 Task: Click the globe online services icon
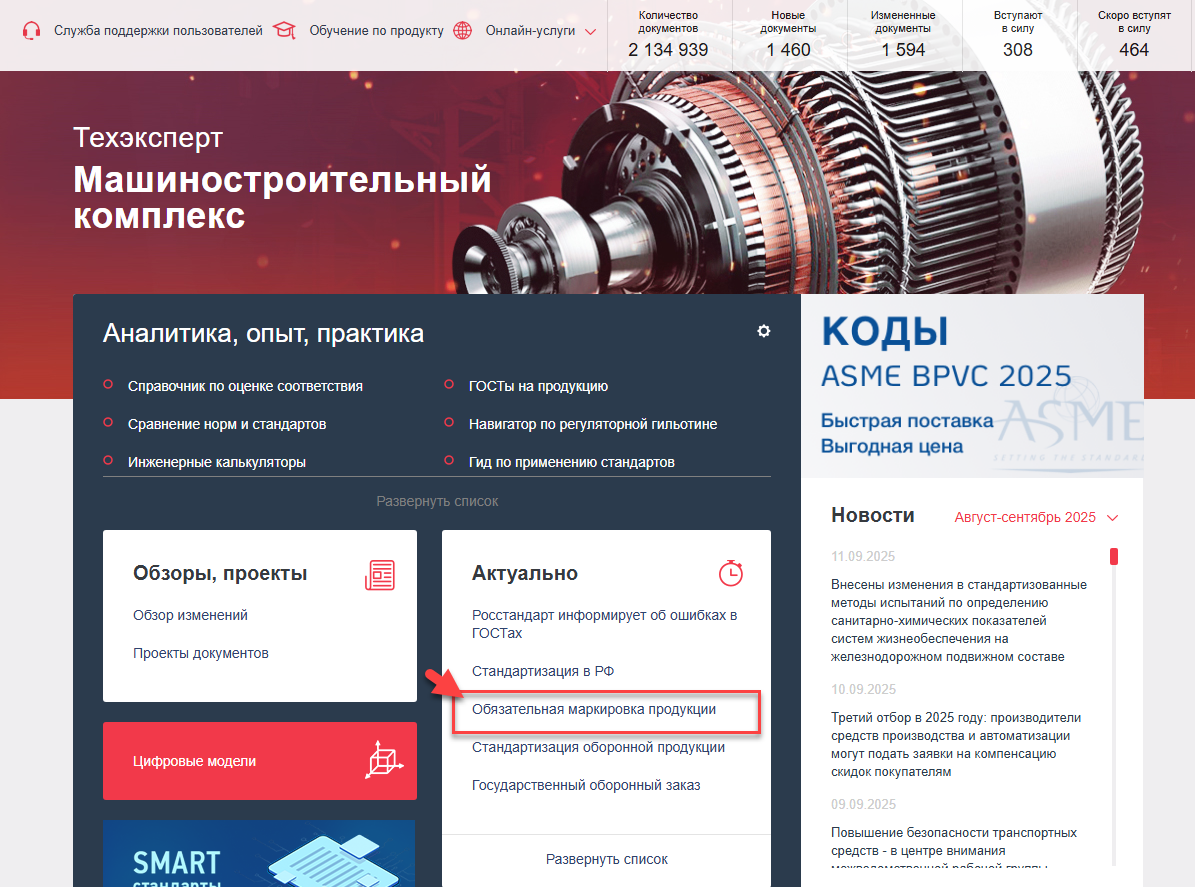pyautogui.click(x=463, y=30)
